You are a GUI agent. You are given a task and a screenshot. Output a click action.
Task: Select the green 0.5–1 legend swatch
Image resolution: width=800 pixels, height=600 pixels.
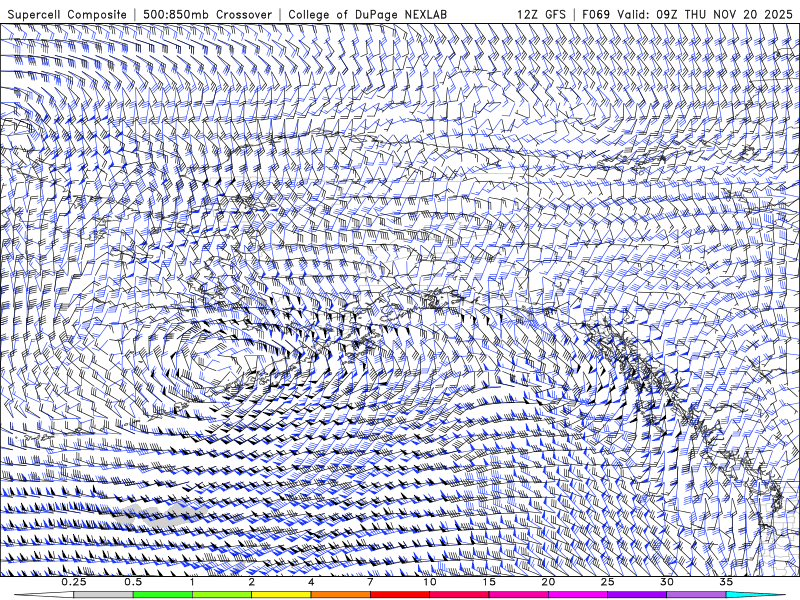(x=163, y=595)
